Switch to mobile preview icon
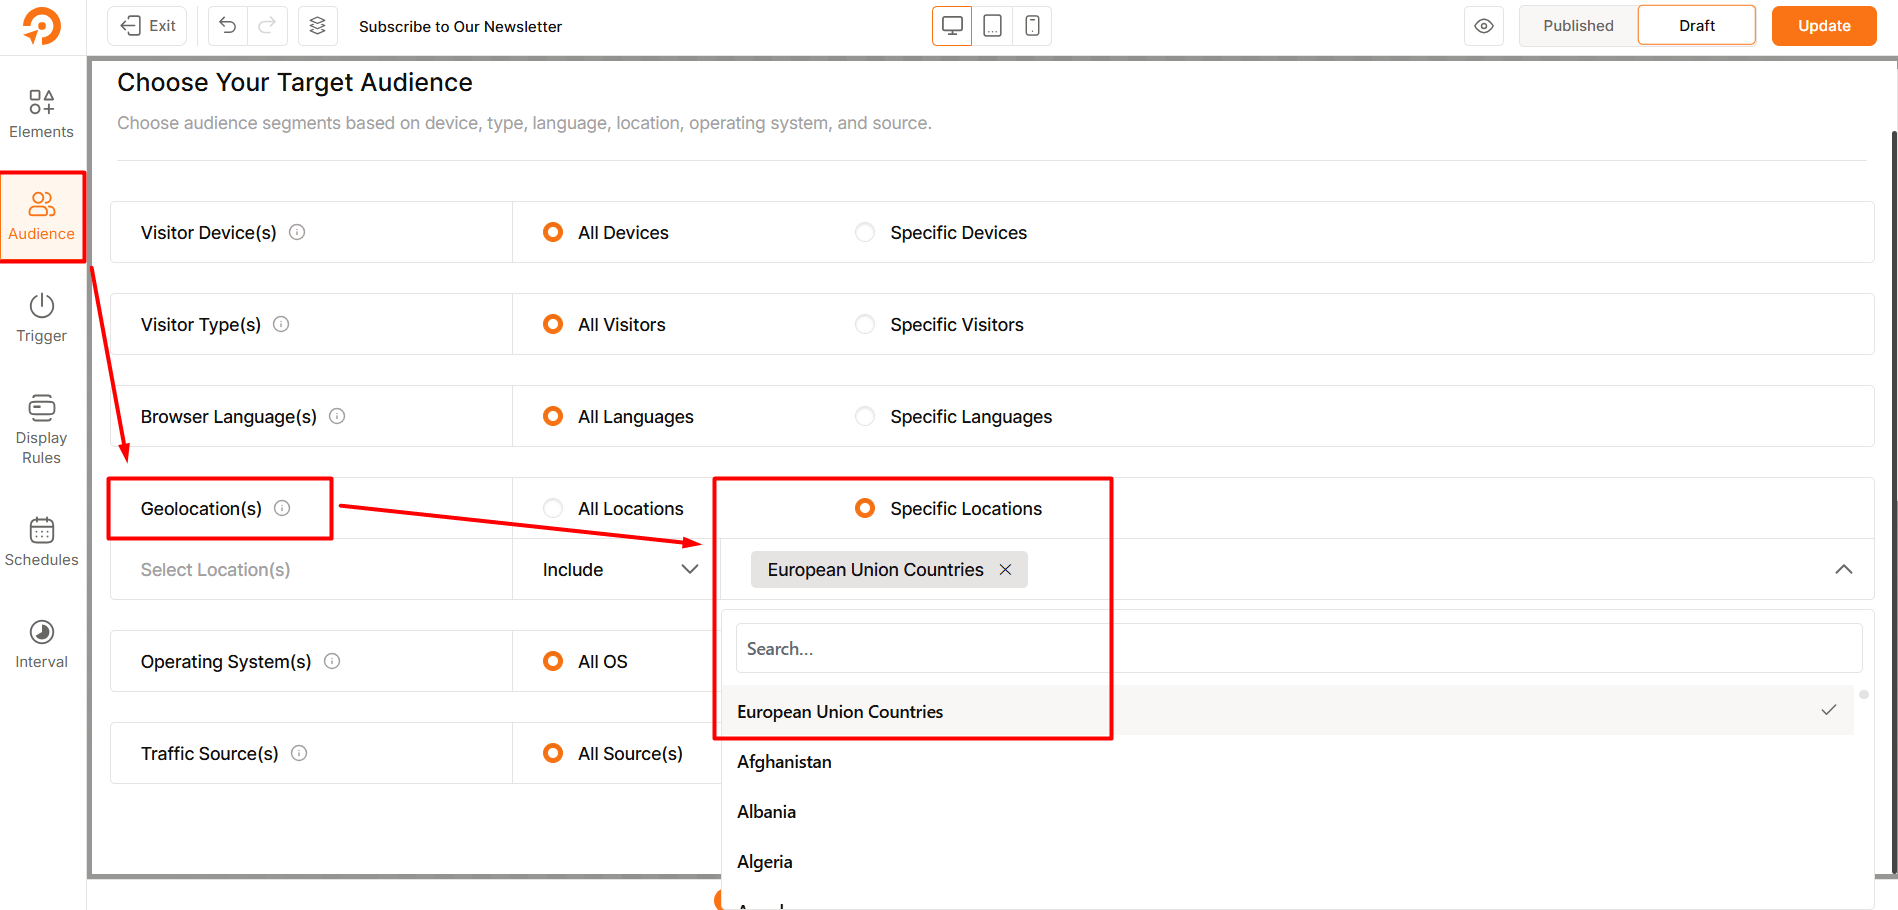 1032,26
